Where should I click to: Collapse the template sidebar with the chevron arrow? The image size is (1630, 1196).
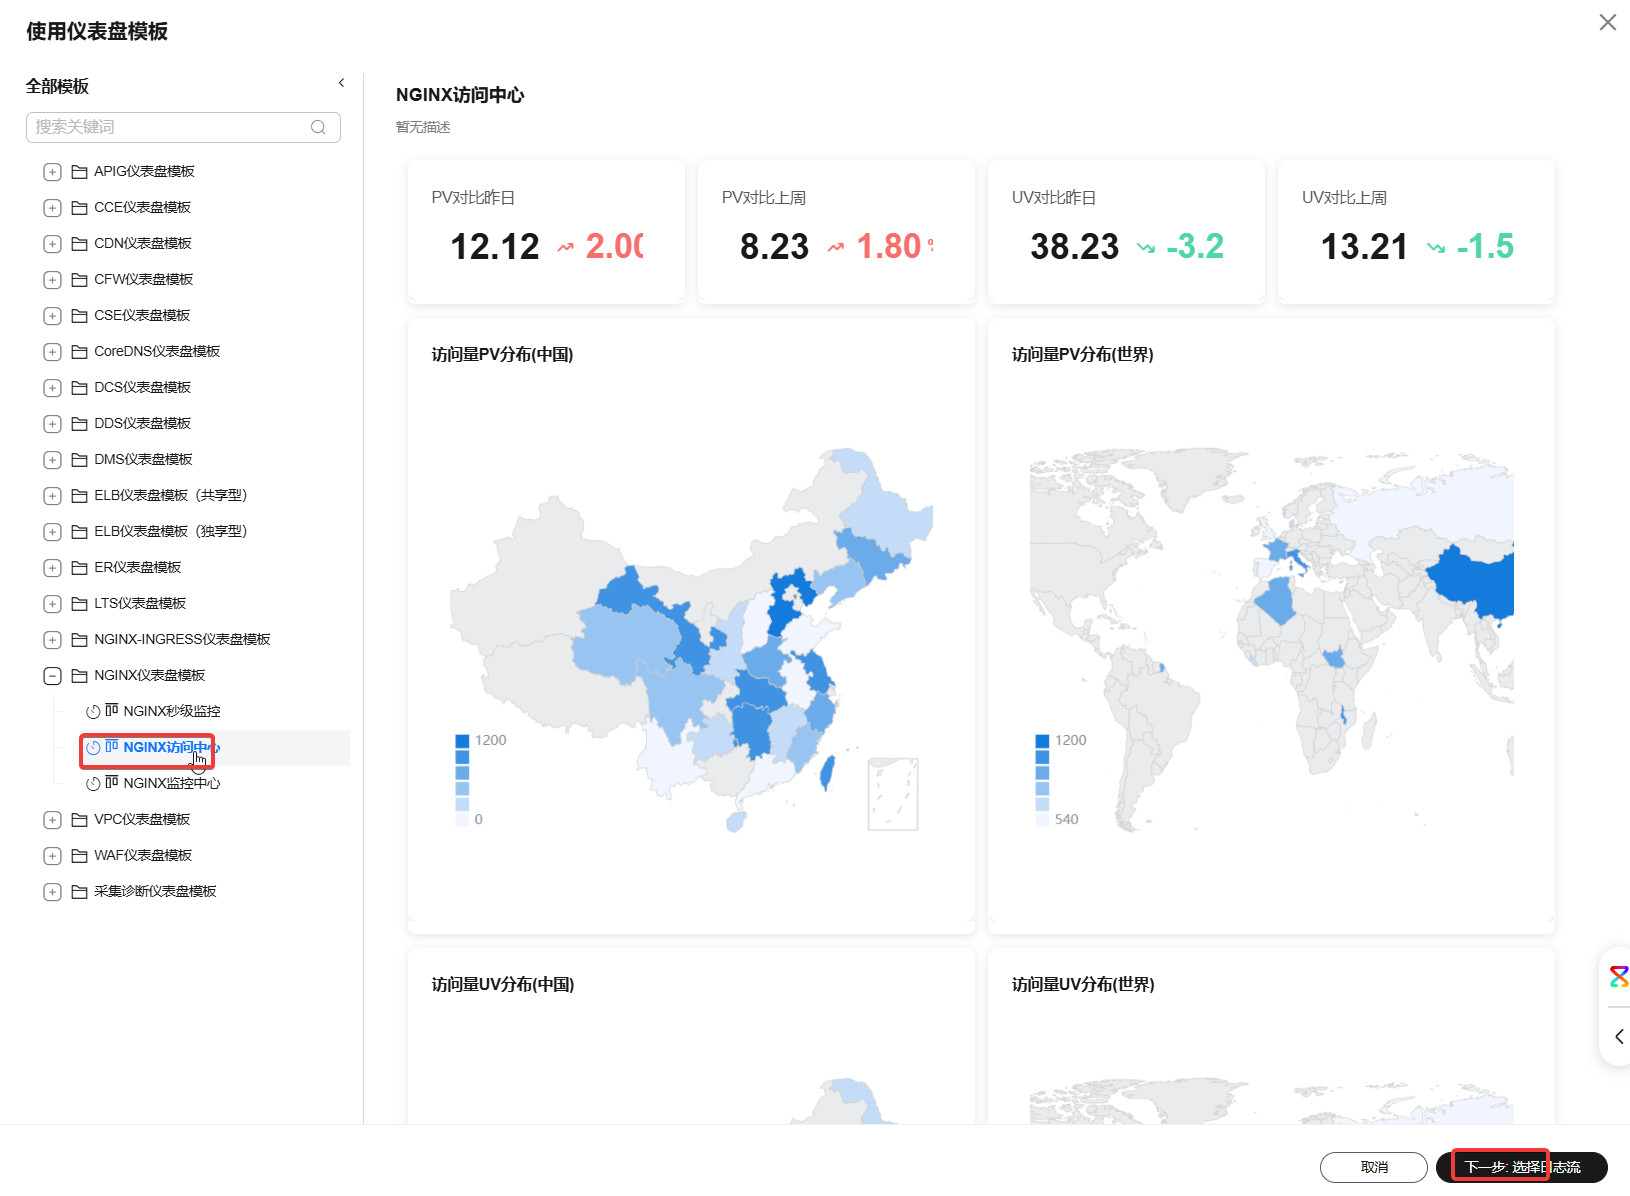pos(341,83)
